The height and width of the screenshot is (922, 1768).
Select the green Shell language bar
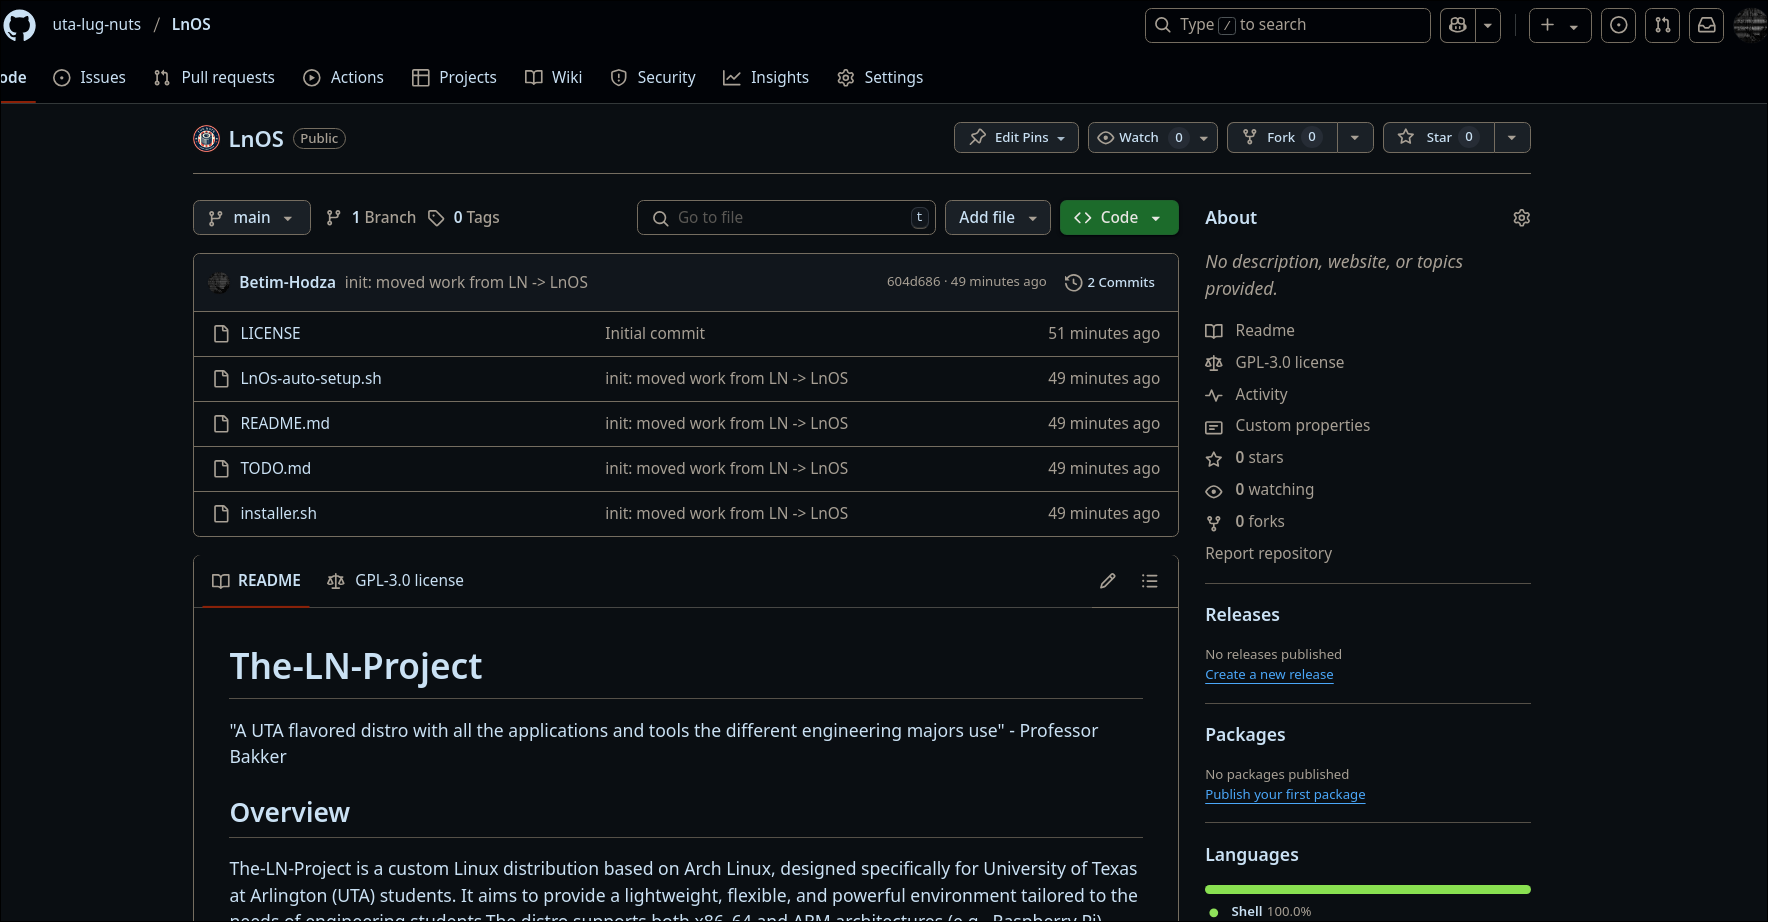point(1367,889)
